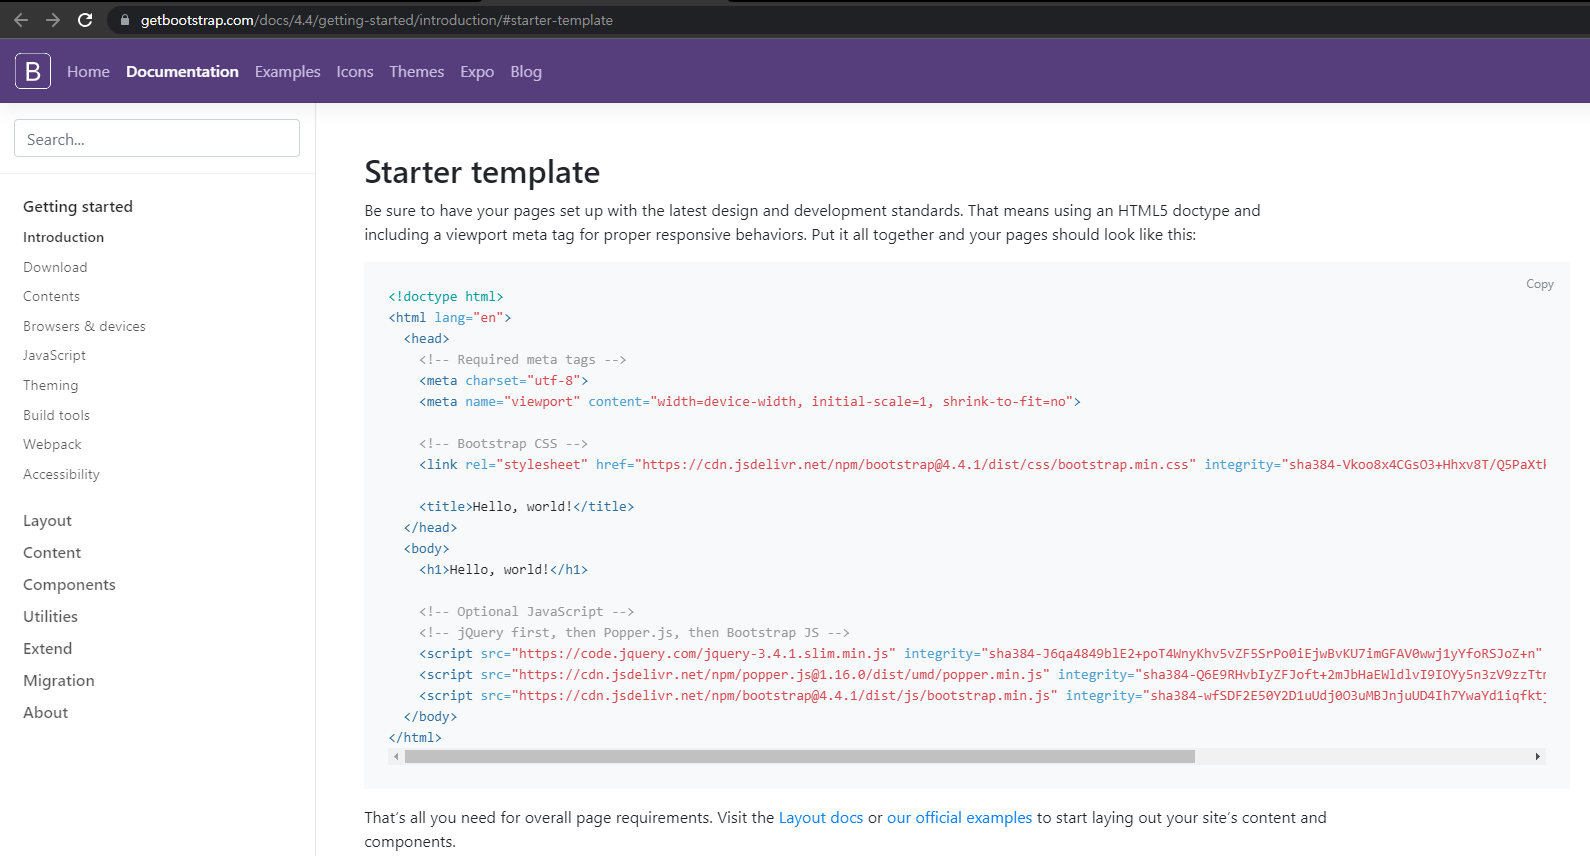The image size is (1590, 856).
Task: Copy the starter template code
Action: pos(1539,284)
